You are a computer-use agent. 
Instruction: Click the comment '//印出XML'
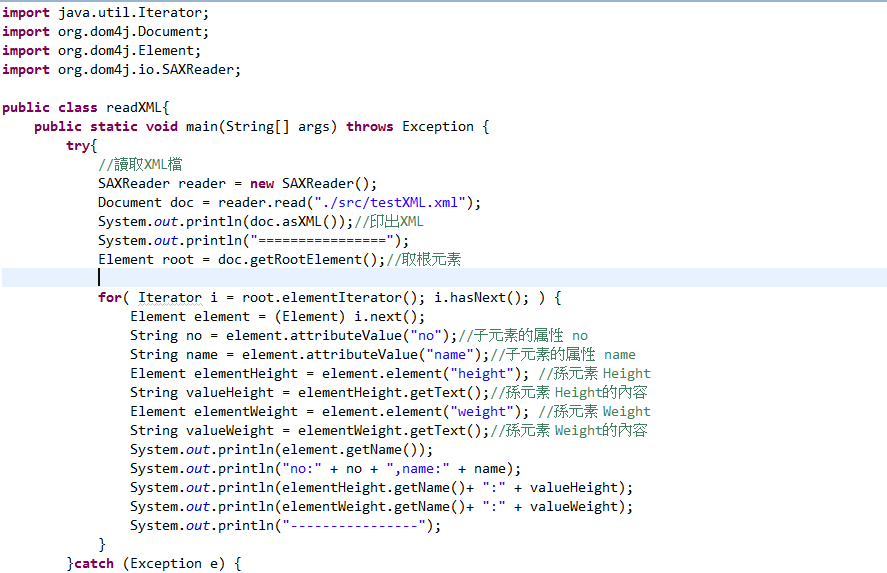(389, 222)
